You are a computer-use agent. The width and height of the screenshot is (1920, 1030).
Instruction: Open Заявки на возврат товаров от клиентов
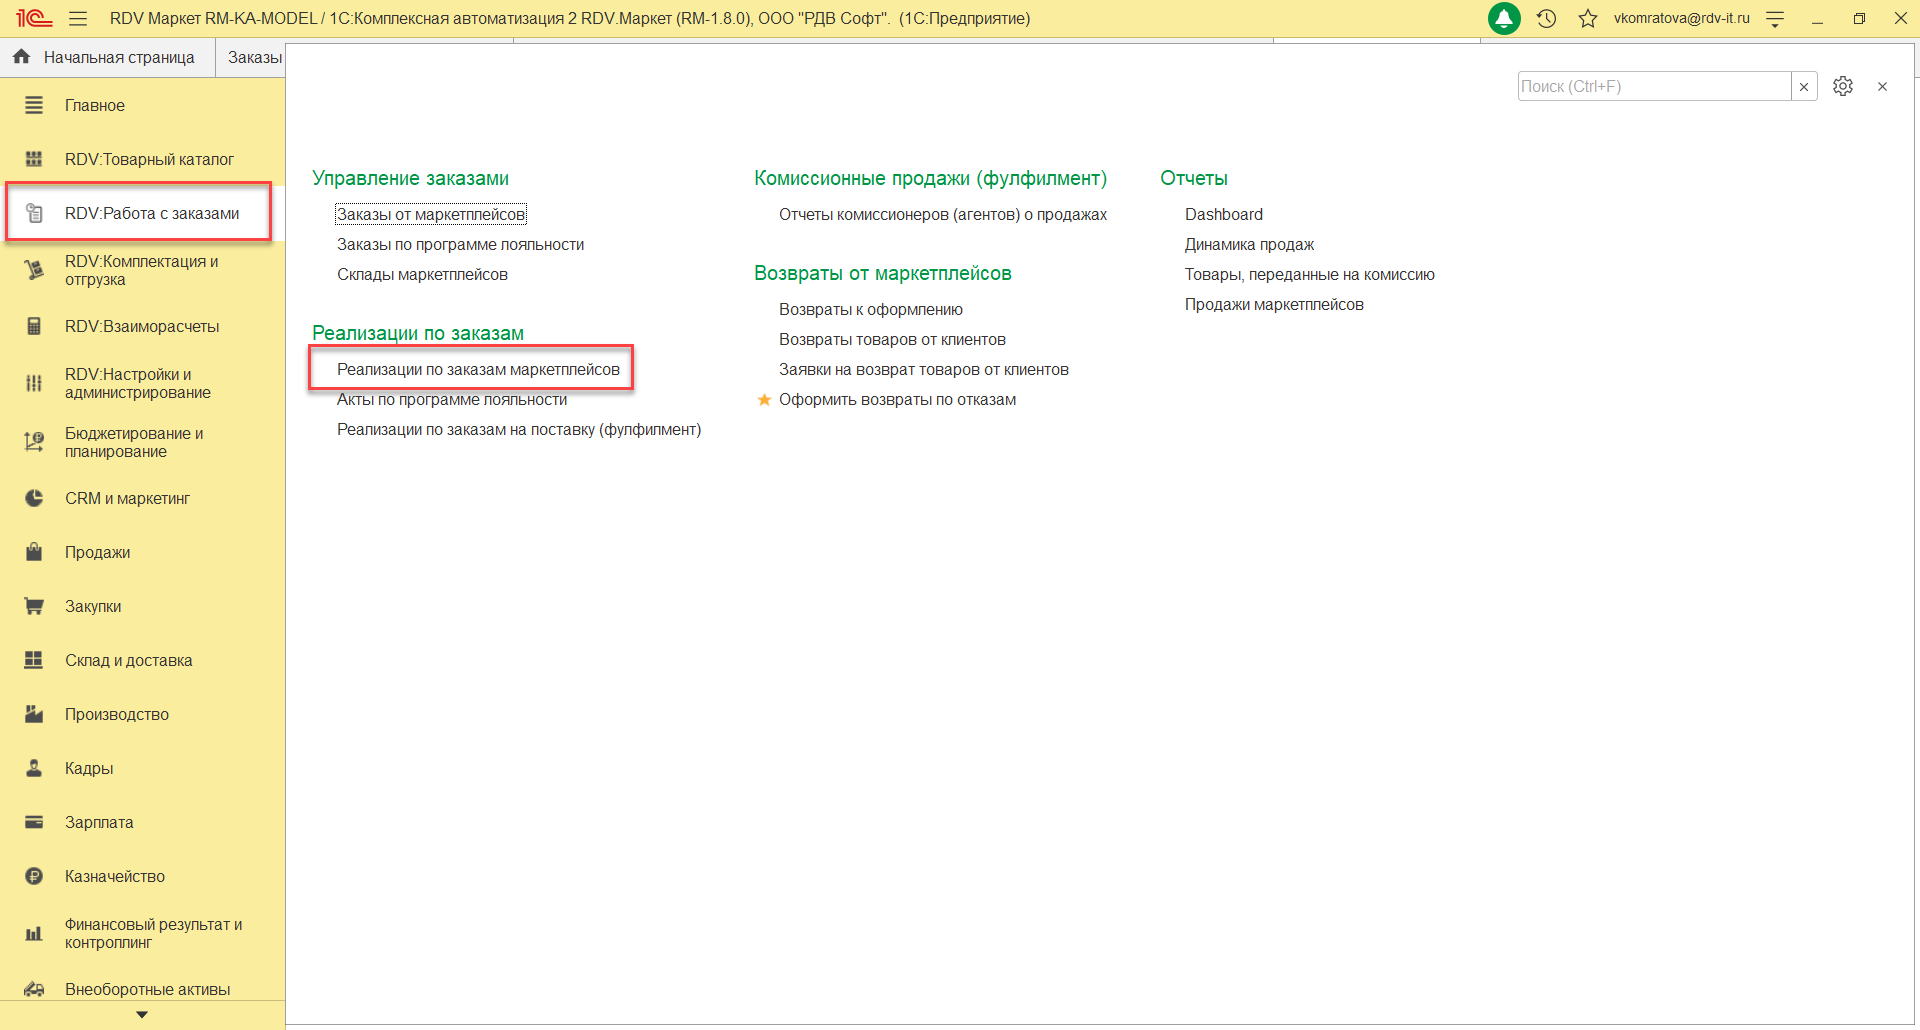(924, 369)
